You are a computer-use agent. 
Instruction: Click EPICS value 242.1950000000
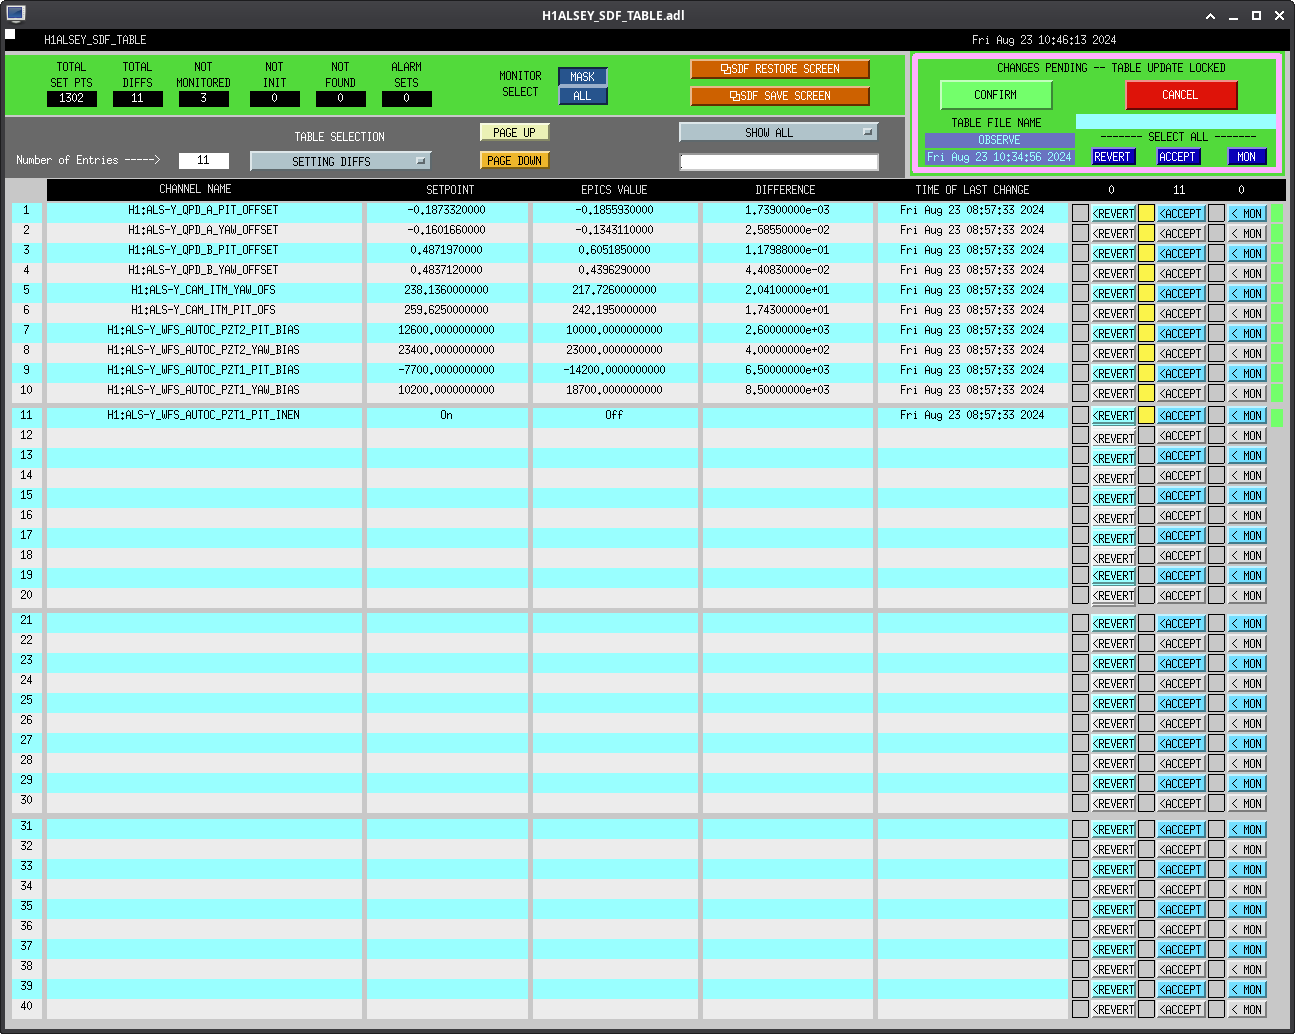pos(614,310)
